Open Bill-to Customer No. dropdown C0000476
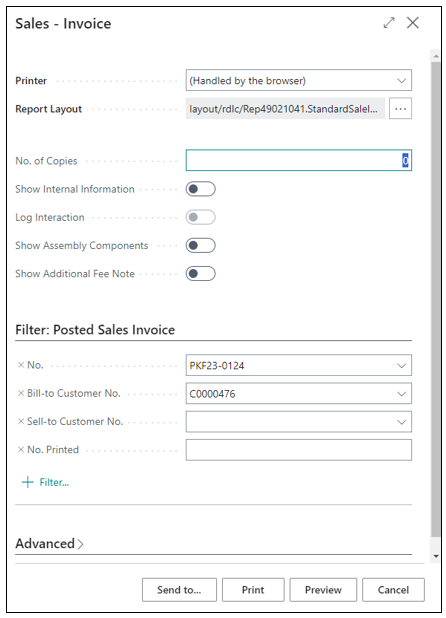This screenshot has width=446, height=618. coord(299,393)
